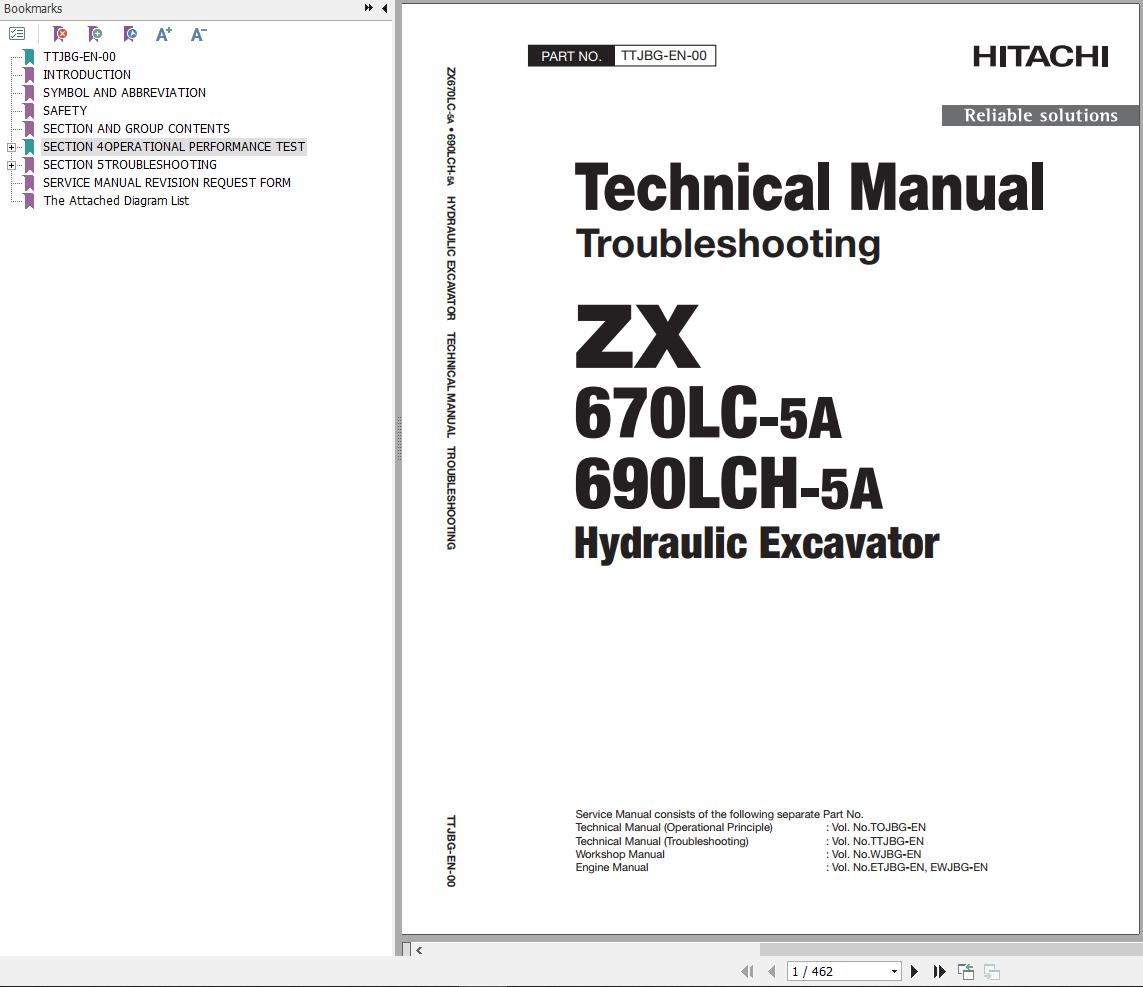Click the double-arrow expand icon in Bookmarks header
The height and width of the screenshot is (987, 1143).
pyautogui.click(x=368, y=8)
